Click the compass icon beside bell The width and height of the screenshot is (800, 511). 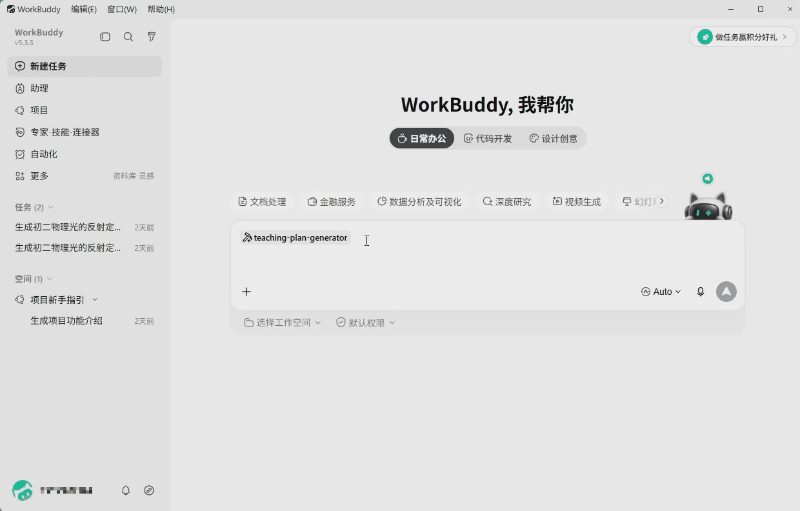(149, 491)
